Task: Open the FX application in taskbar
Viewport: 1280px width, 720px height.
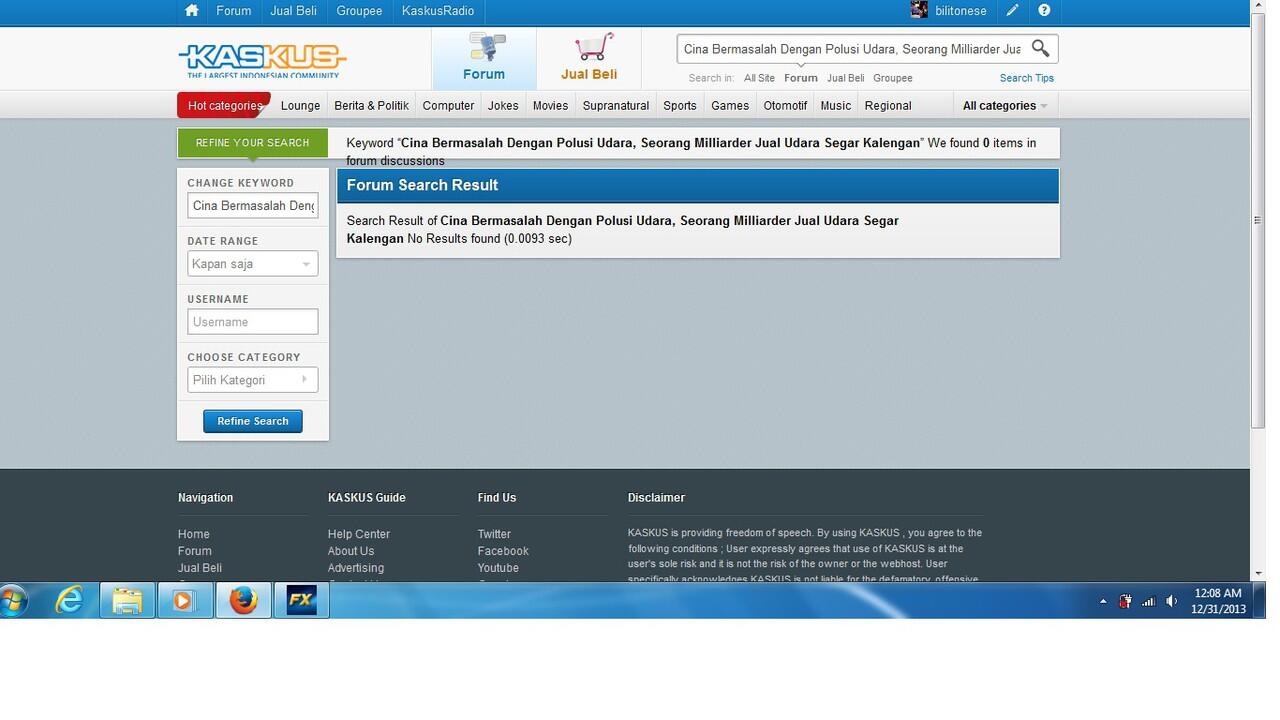Action: click(x=301, y=601)
